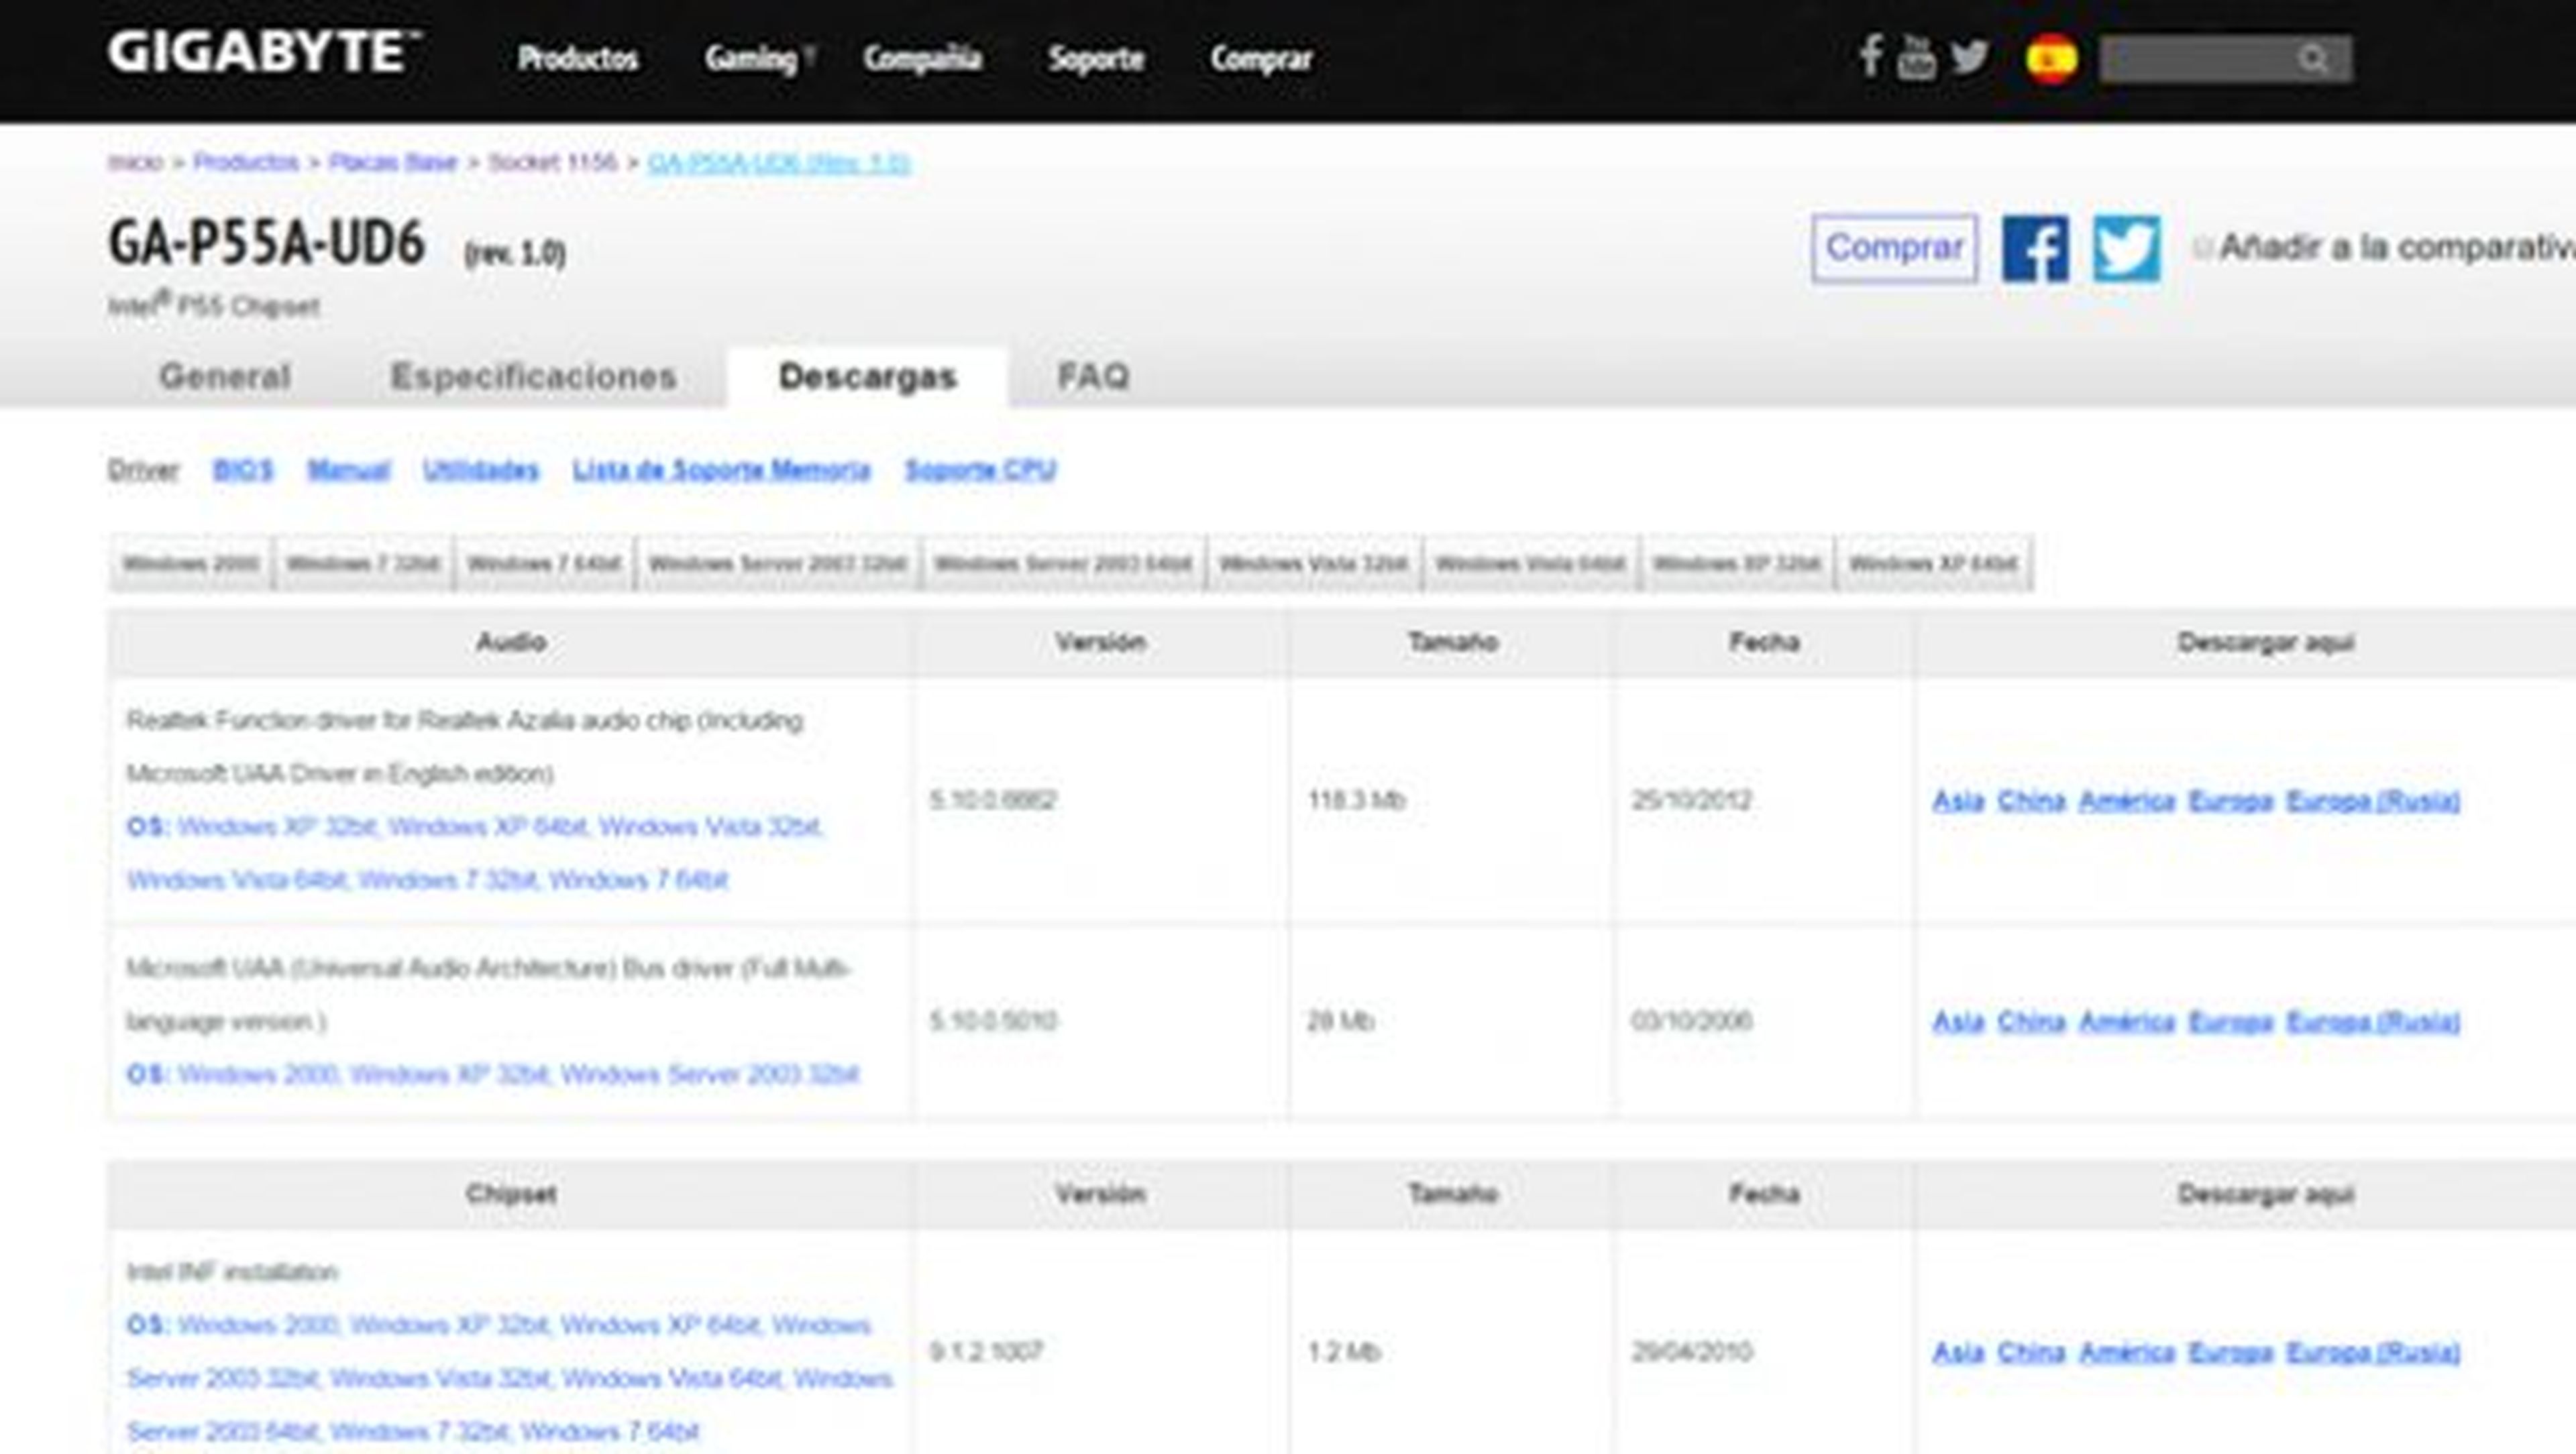Share on Facebook via the blue square button
Screen dimensions: 2576x1454
pyautogui.click(x=2035, y=248)
